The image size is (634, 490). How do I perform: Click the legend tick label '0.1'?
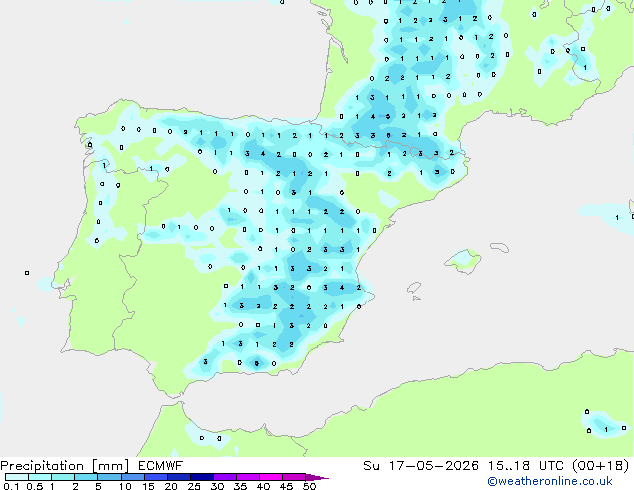pos(11,486)
